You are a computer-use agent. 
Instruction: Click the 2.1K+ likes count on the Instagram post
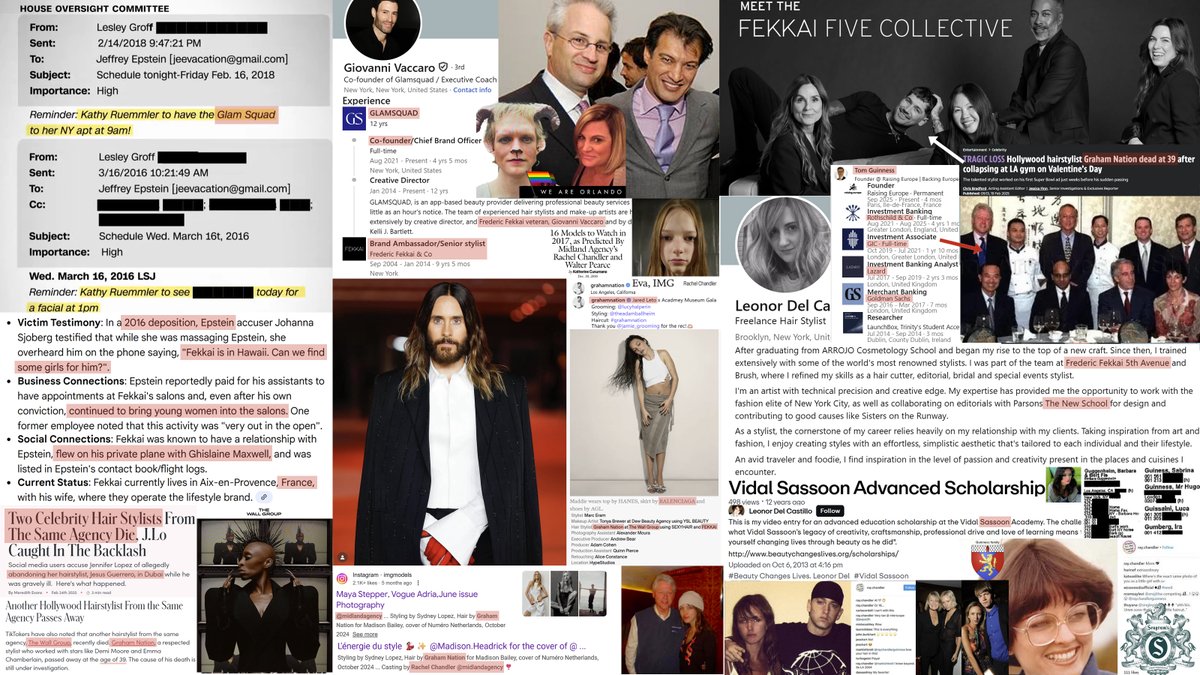click(x=363, y=581)
